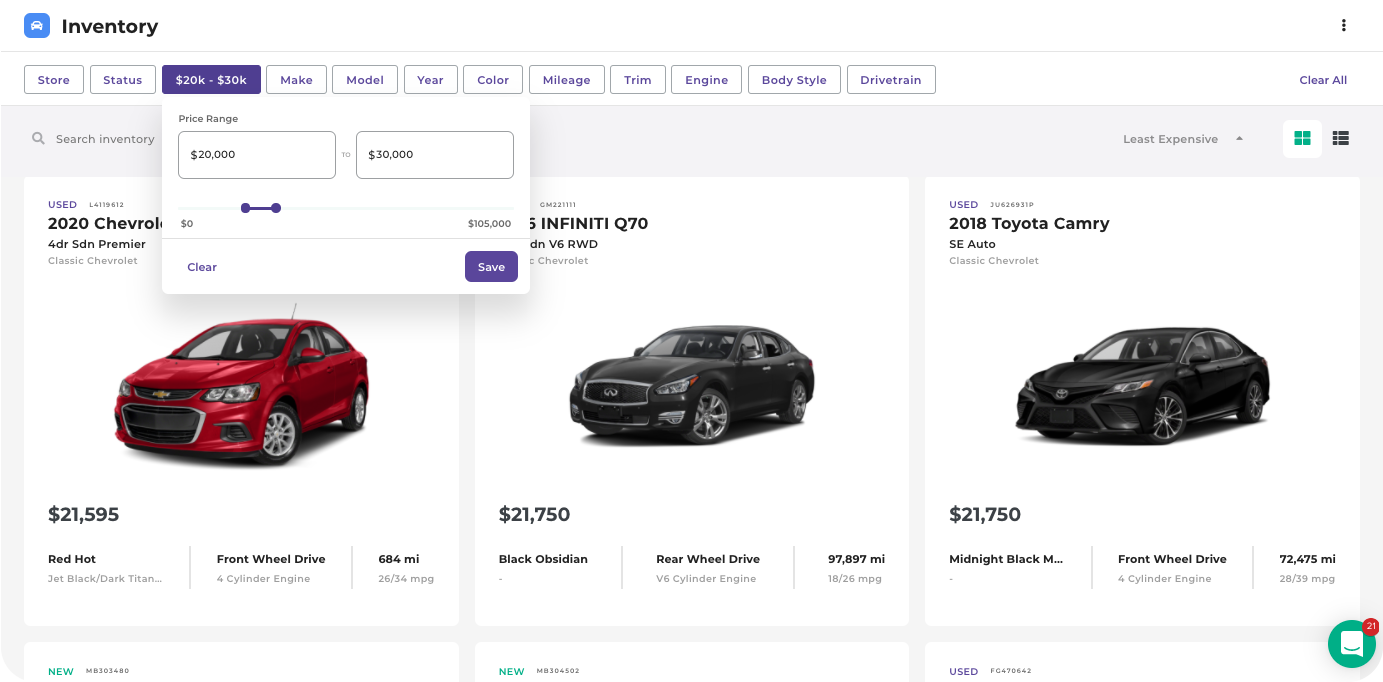Open the Make filter dropdown
1383x682 pixels.
pos(296,79)
